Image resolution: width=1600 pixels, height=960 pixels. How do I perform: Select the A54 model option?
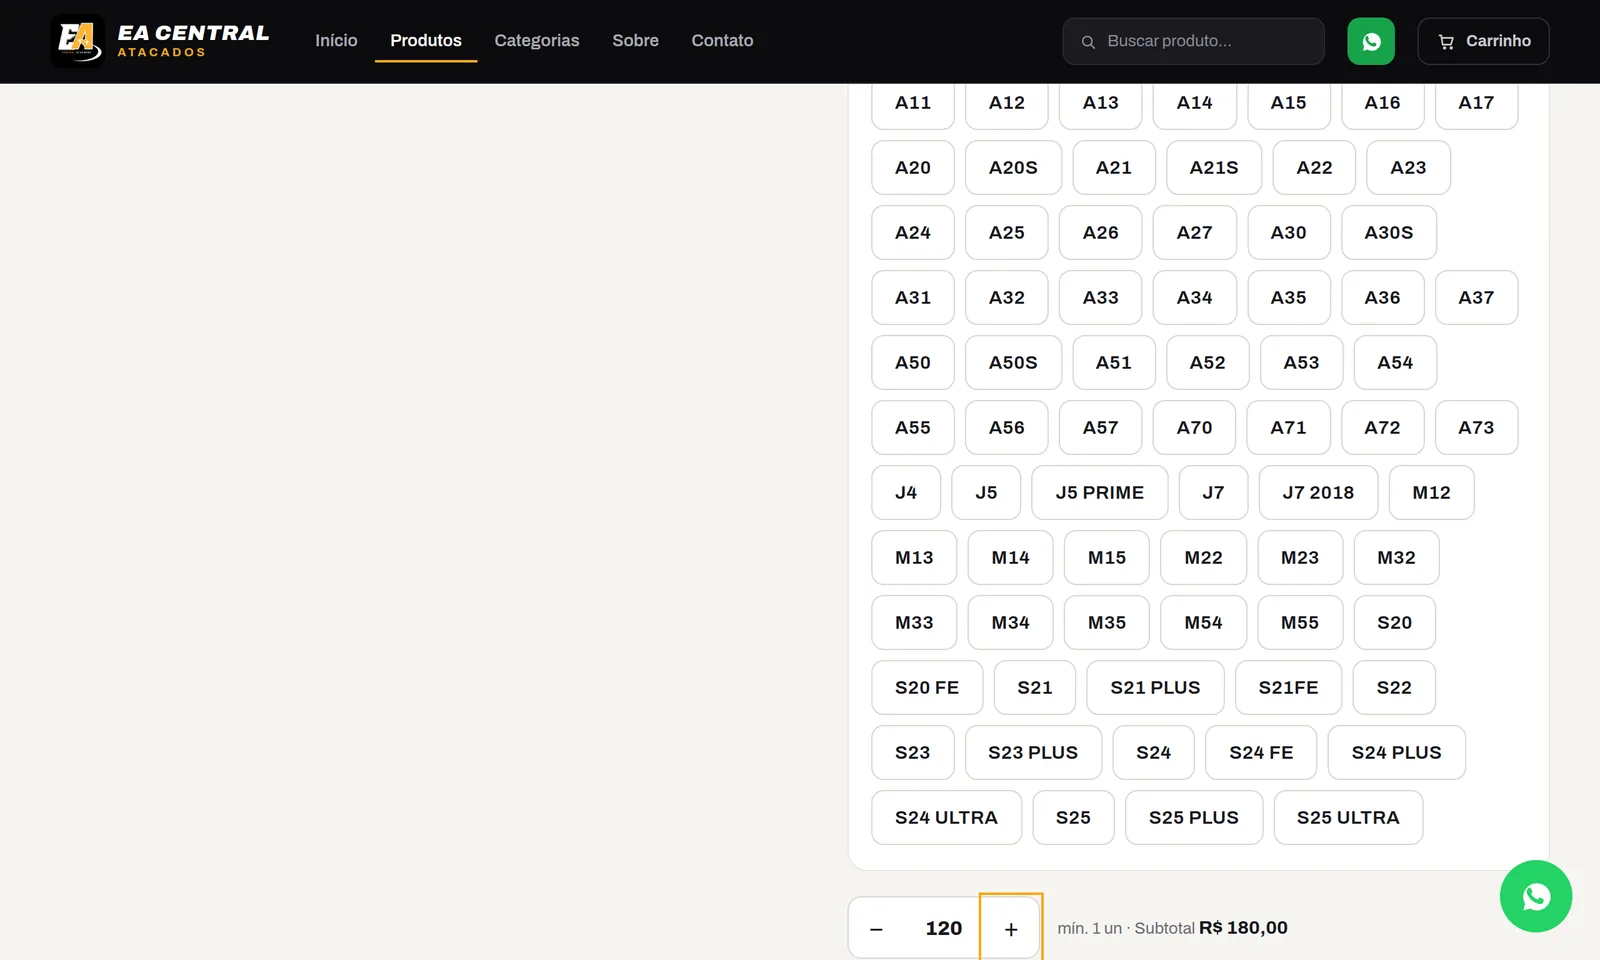1395,363
